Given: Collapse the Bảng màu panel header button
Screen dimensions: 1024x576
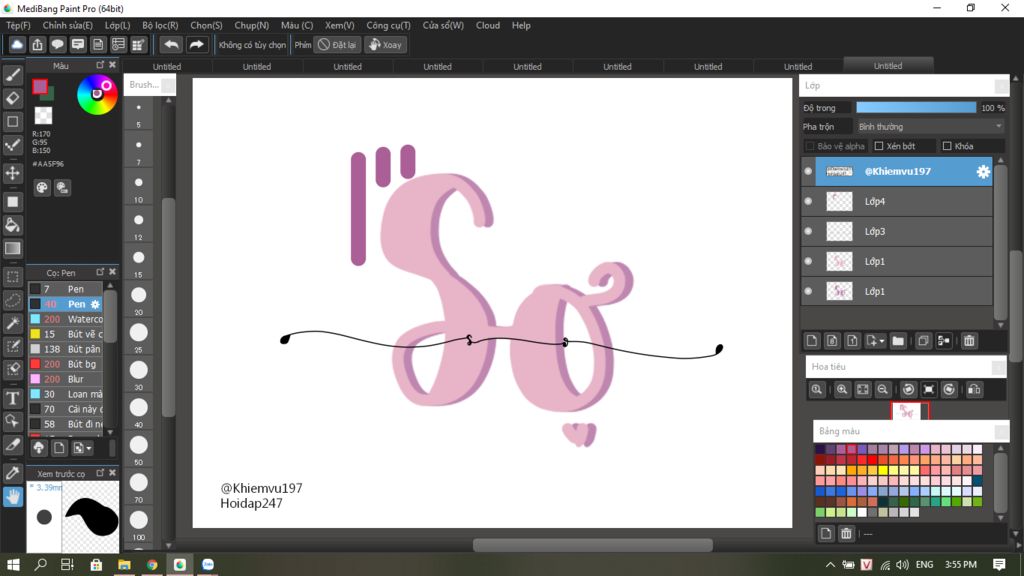Looking at the screenshot, I should tap(1001, 432).
